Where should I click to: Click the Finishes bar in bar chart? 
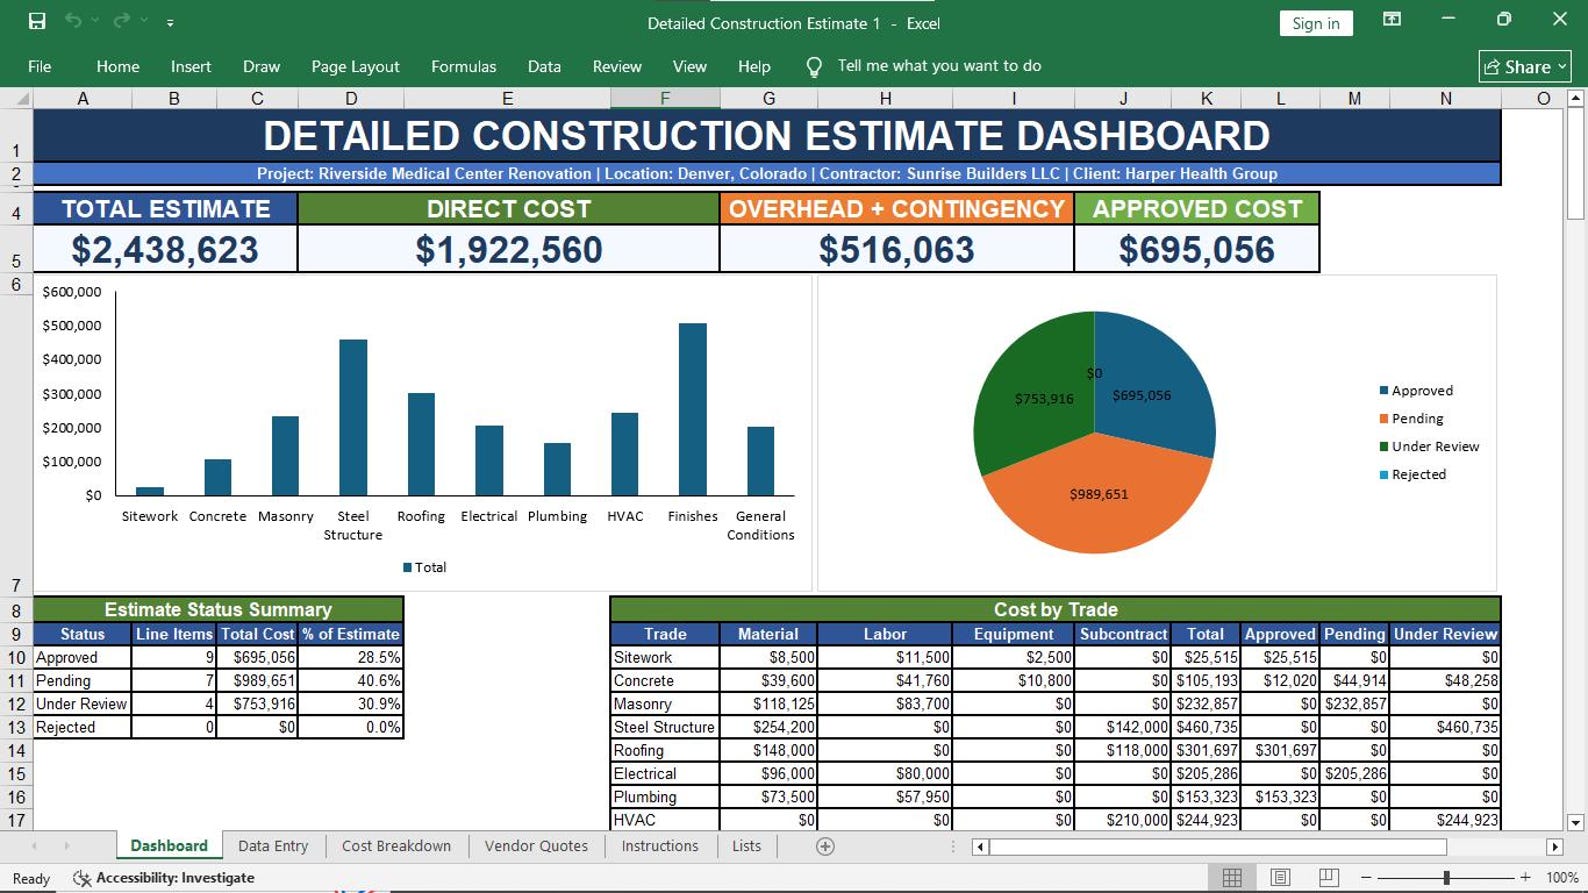coord(693,409)
